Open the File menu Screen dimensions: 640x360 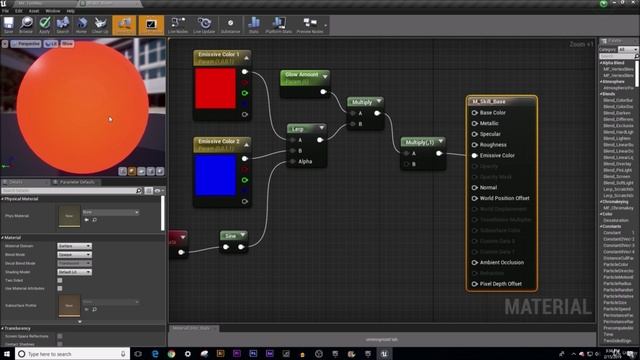click(x=5, y=11)
